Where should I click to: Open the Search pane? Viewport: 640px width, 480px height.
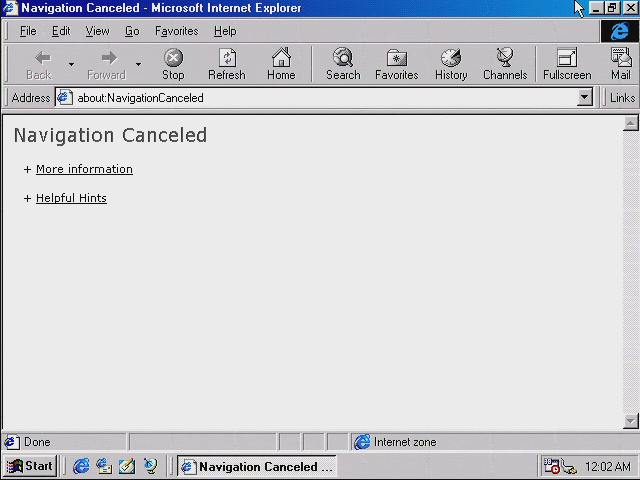343,64
